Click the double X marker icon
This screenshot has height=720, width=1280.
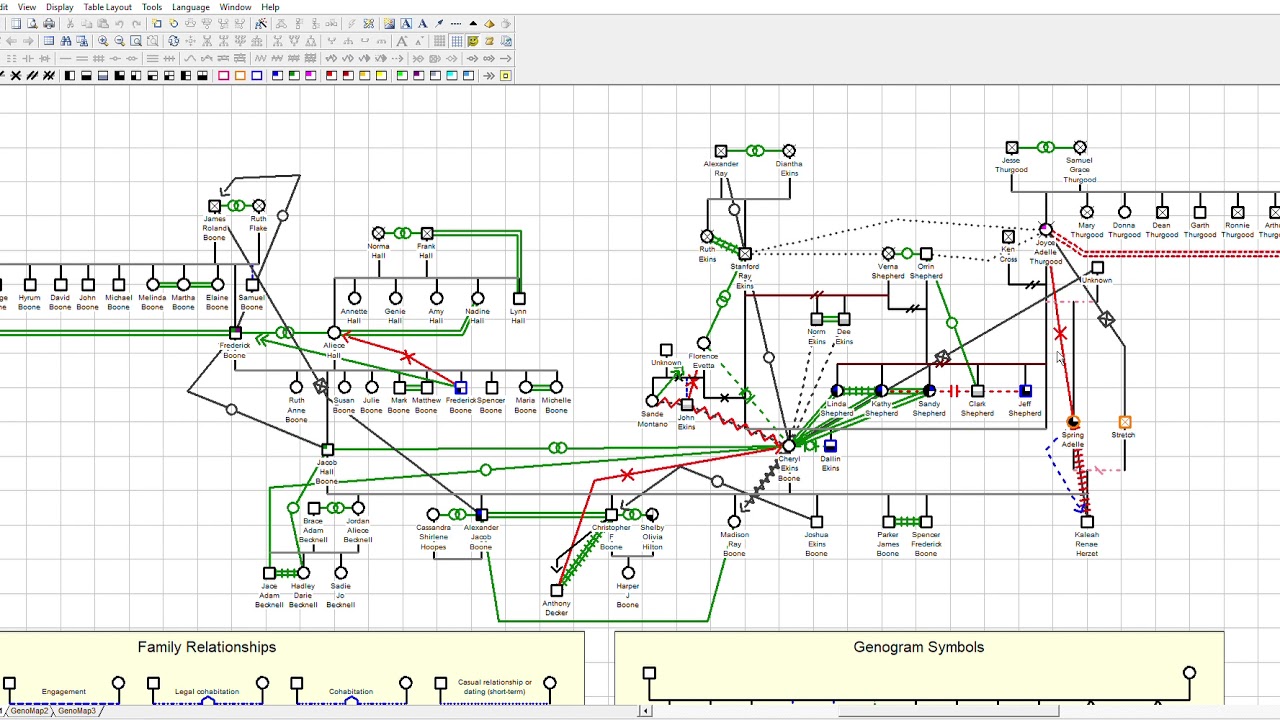tap(49, 75)
